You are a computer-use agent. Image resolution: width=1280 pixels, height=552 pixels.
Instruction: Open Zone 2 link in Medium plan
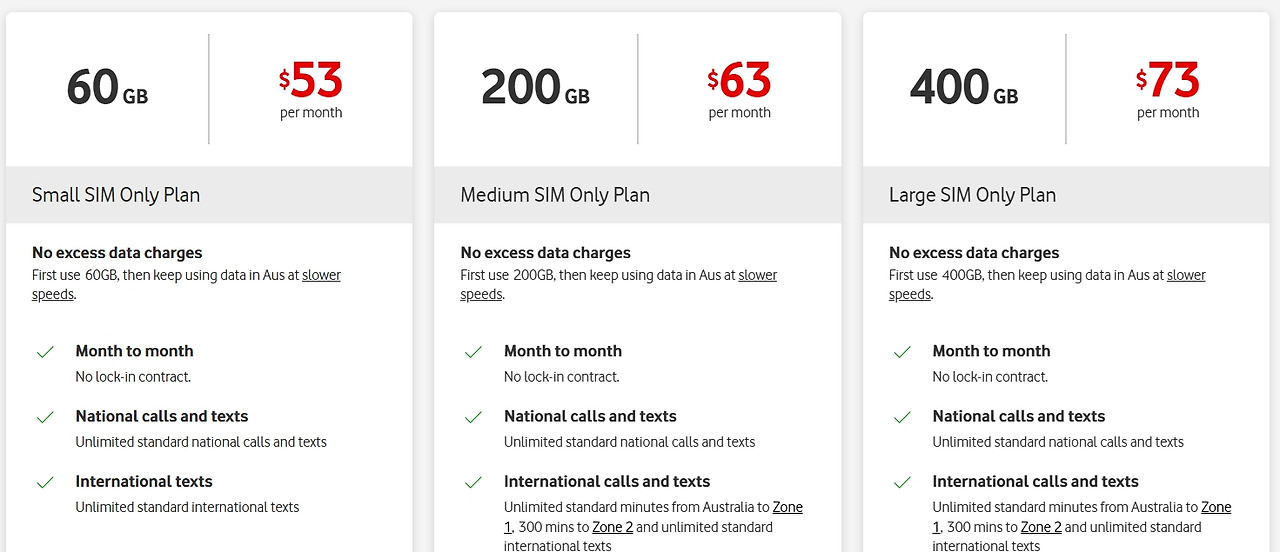(x=613, y=527)
